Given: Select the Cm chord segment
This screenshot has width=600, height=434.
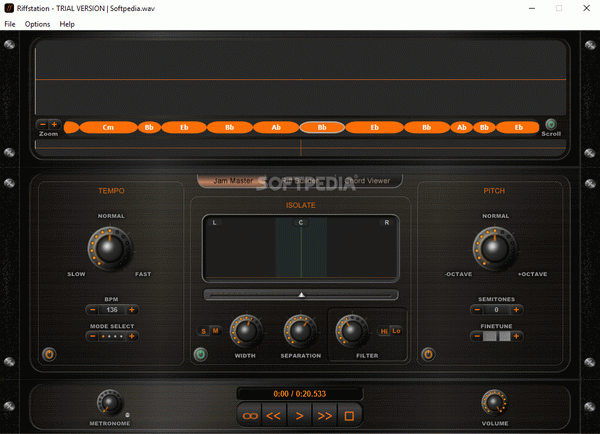Looking at the screenshot, I should (x=108, y=127).
